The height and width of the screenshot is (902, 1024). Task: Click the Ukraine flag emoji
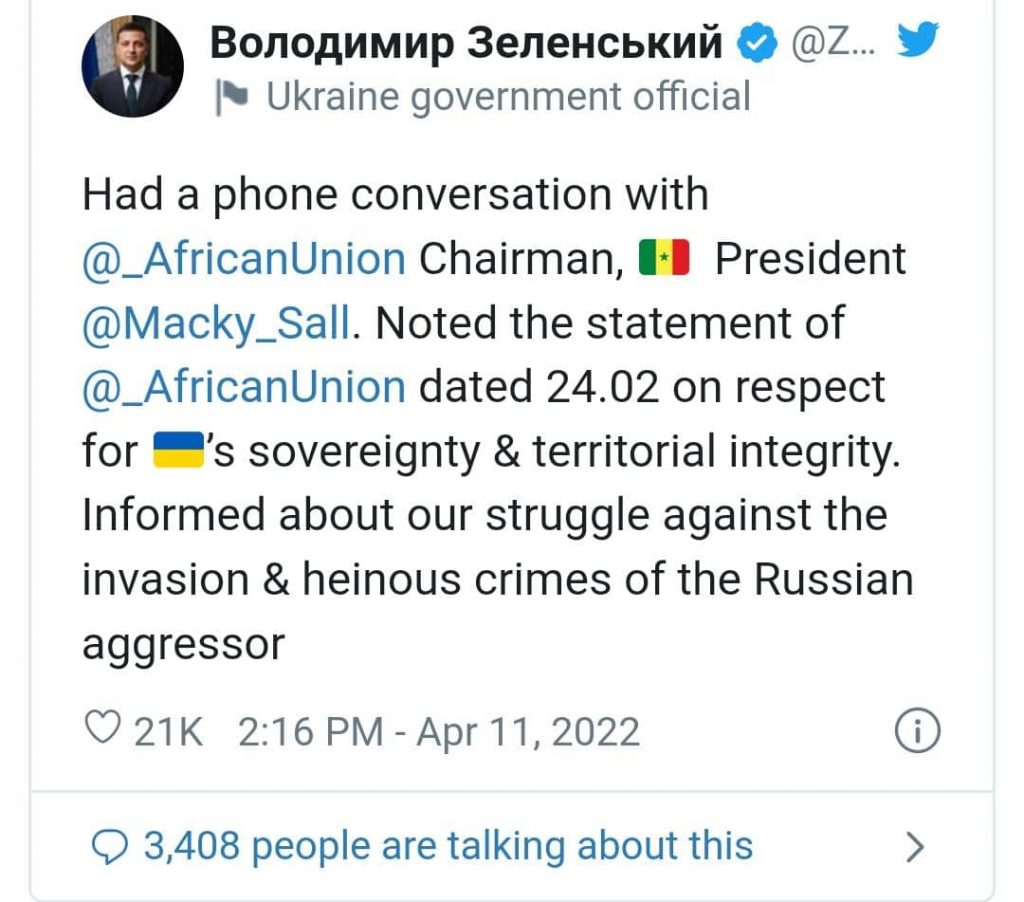coord(179,450)
